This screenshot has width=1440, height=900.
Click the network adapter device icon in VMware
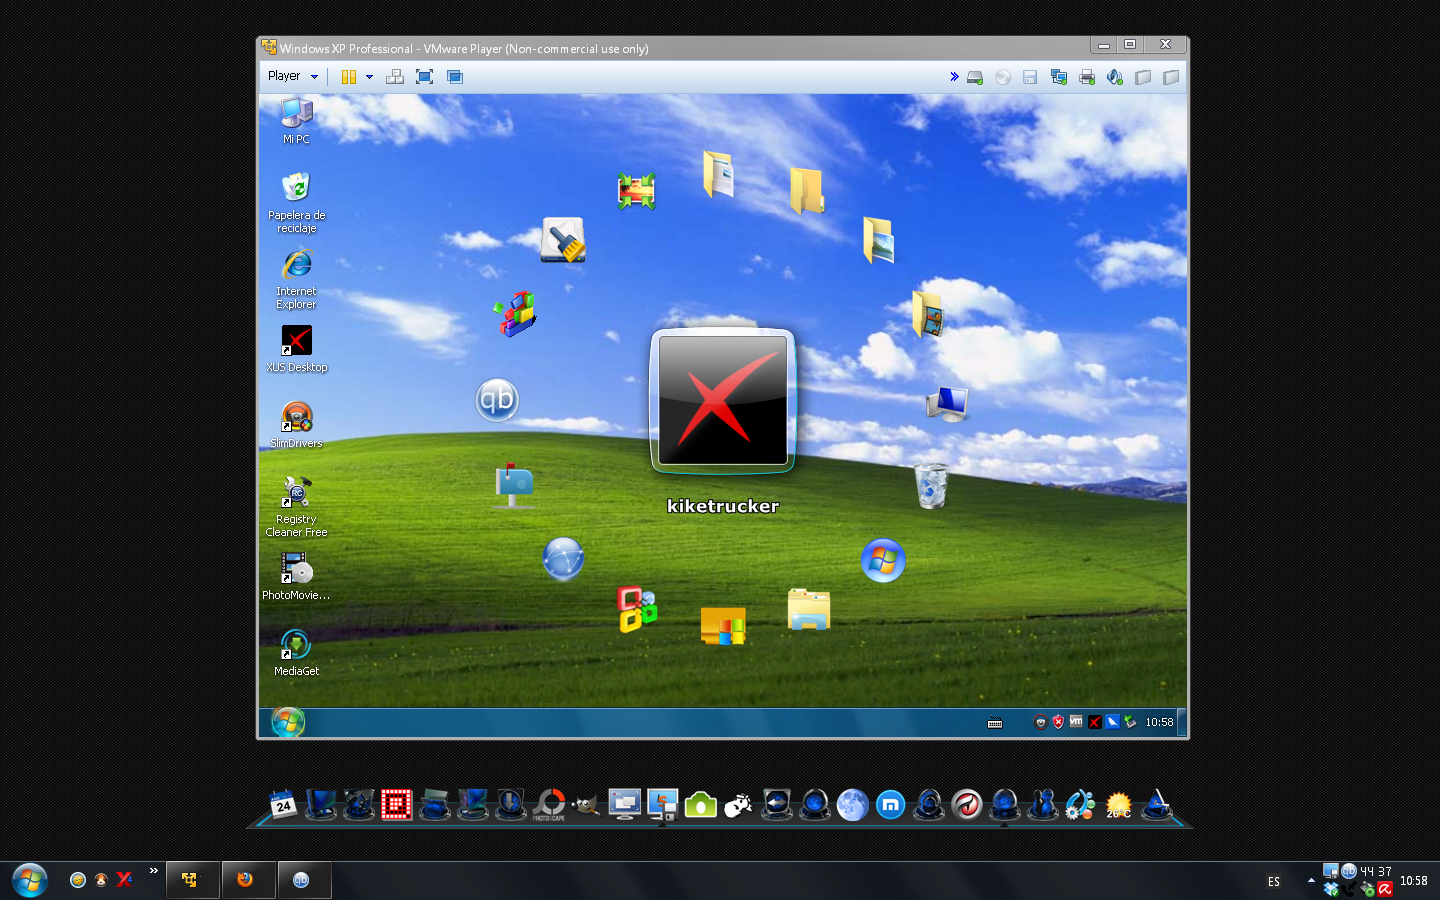point(1059,77)
